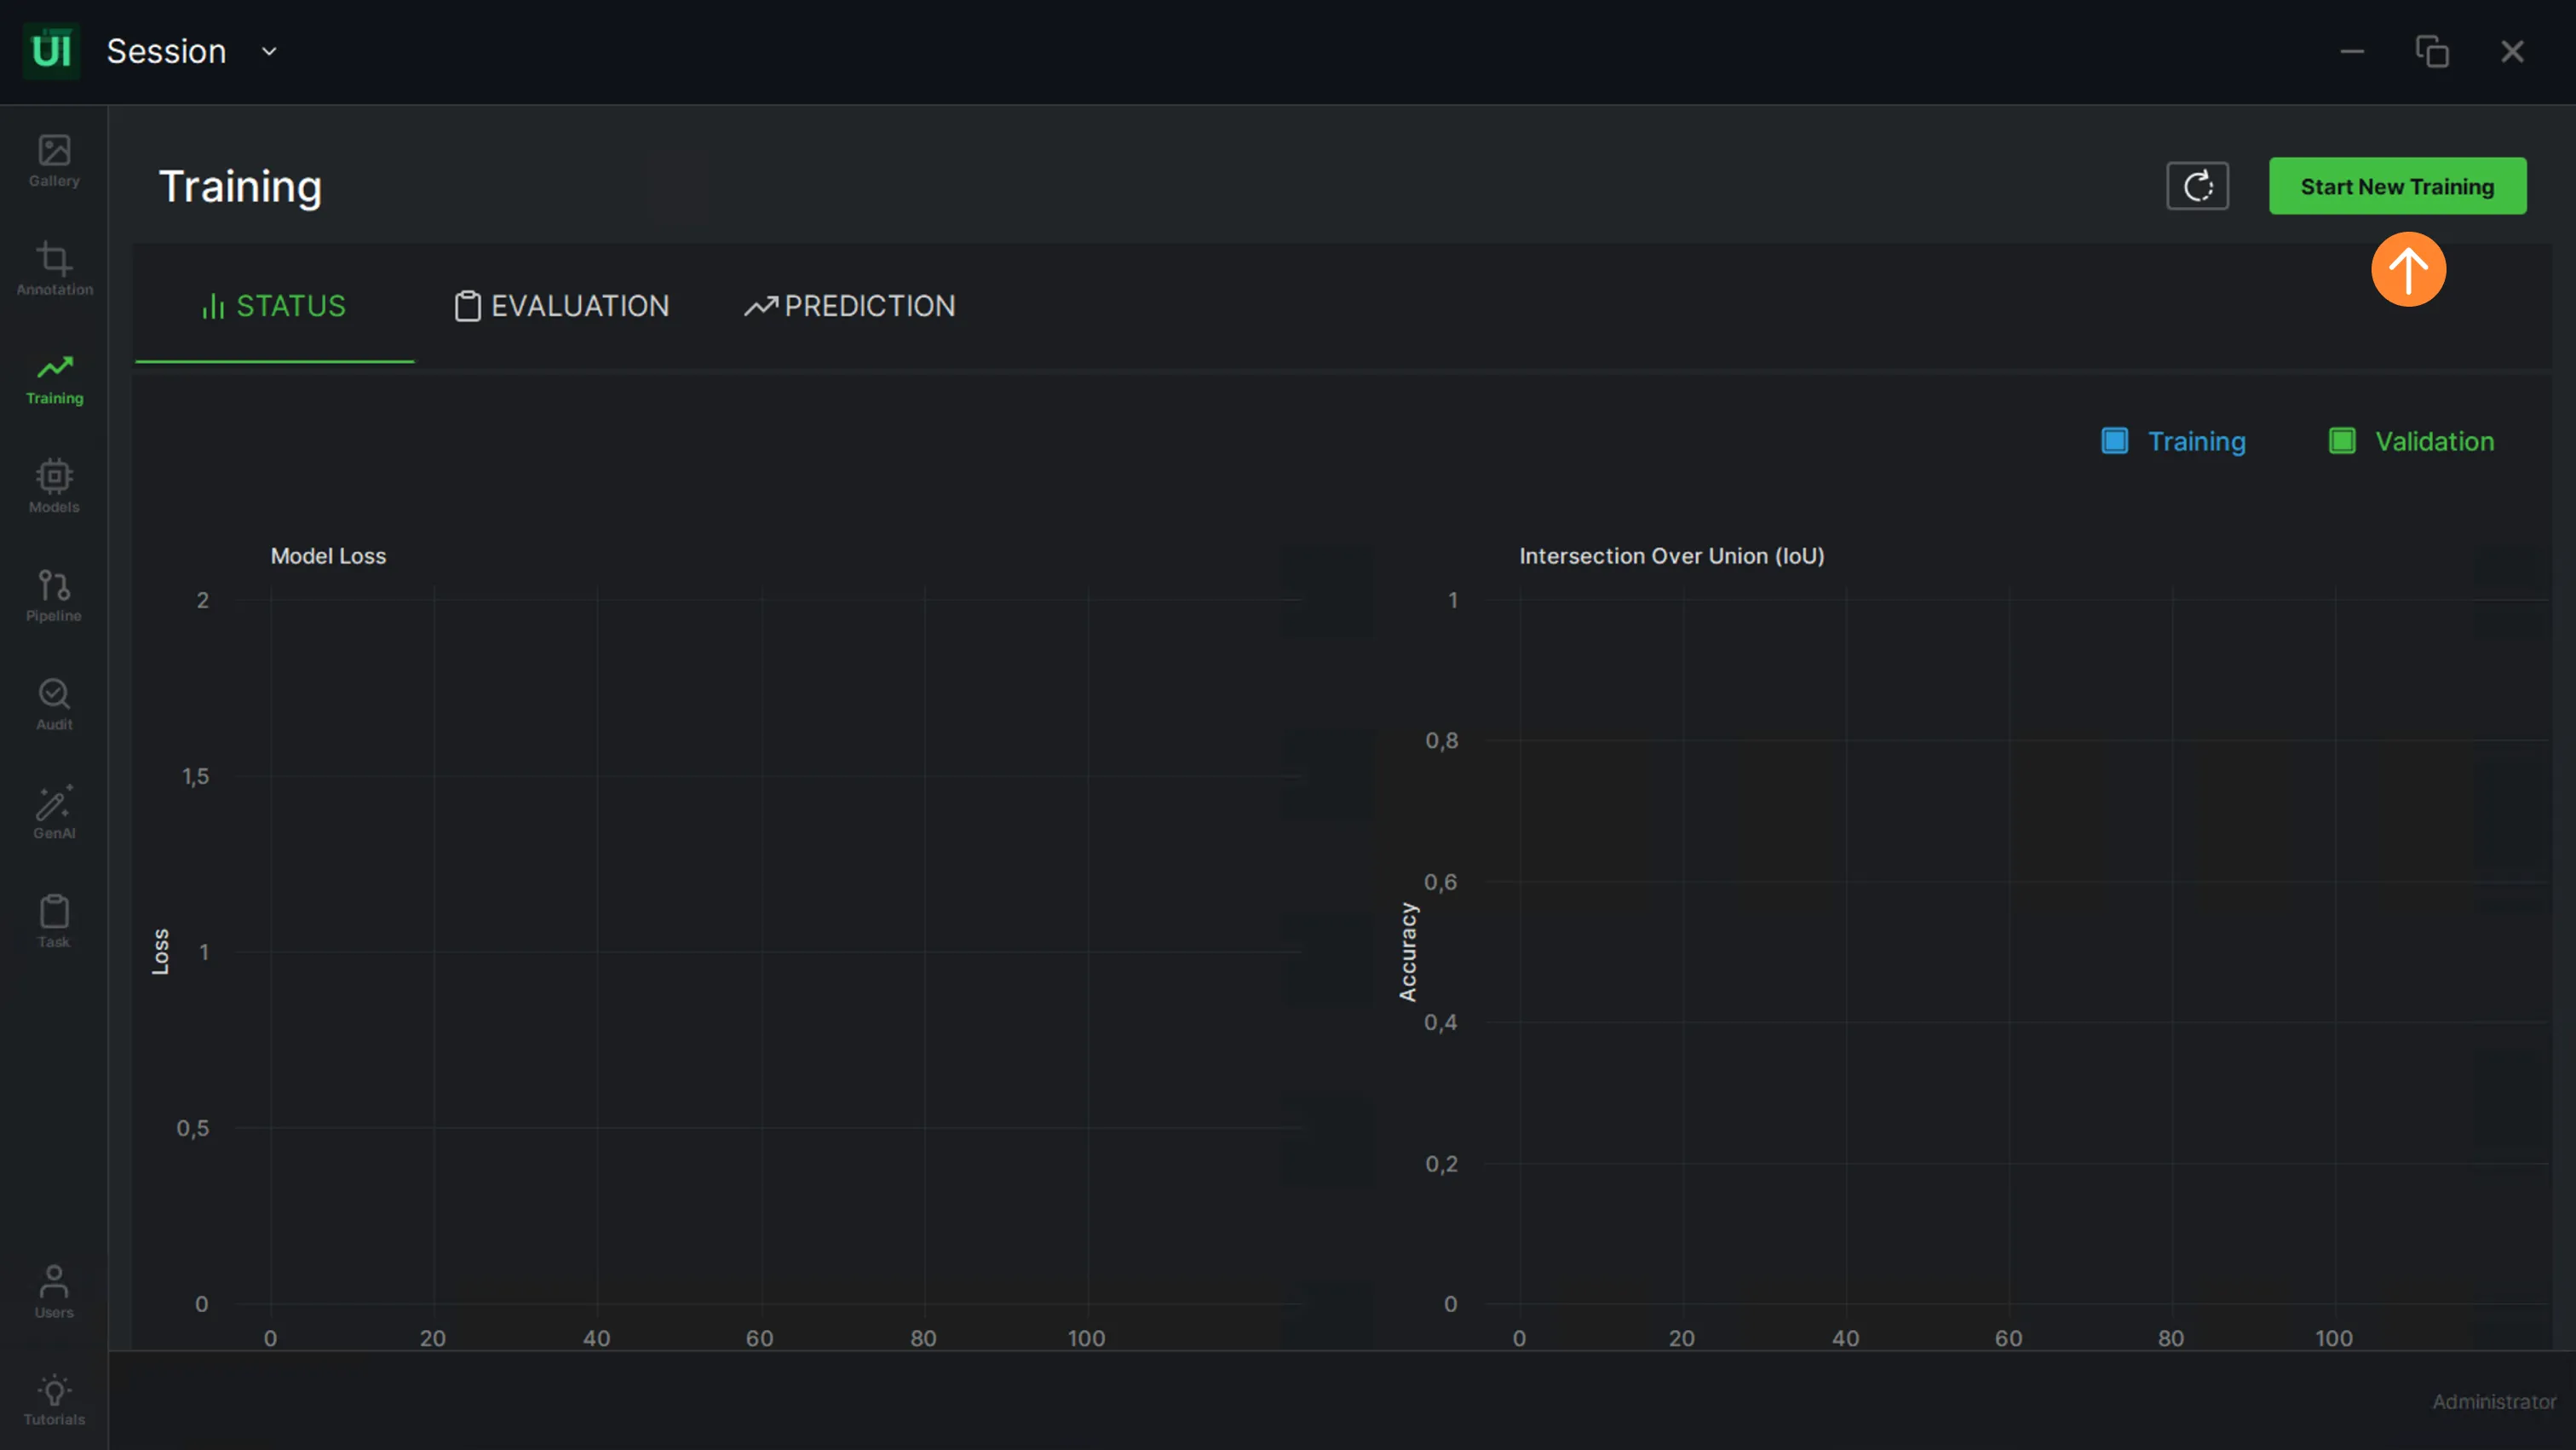Open the Audit sidebar section
Screen dimensions: 2576x1450
point(54,705)
